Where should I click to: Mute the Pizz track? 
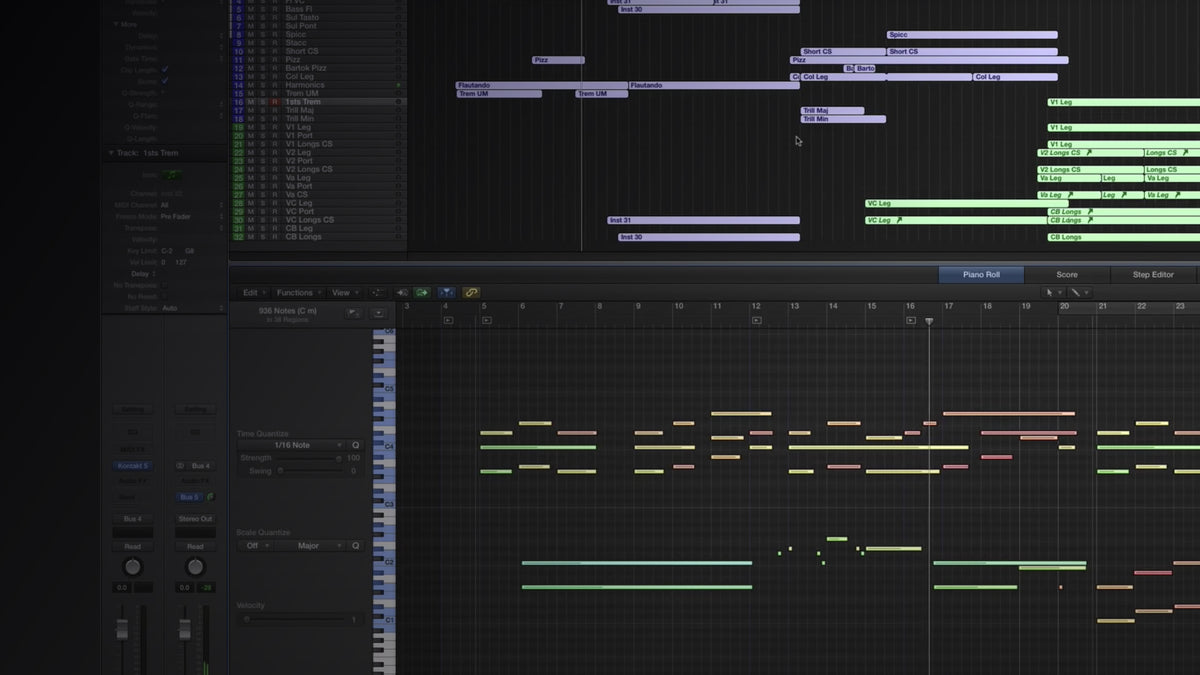click(x=251, y=60)
